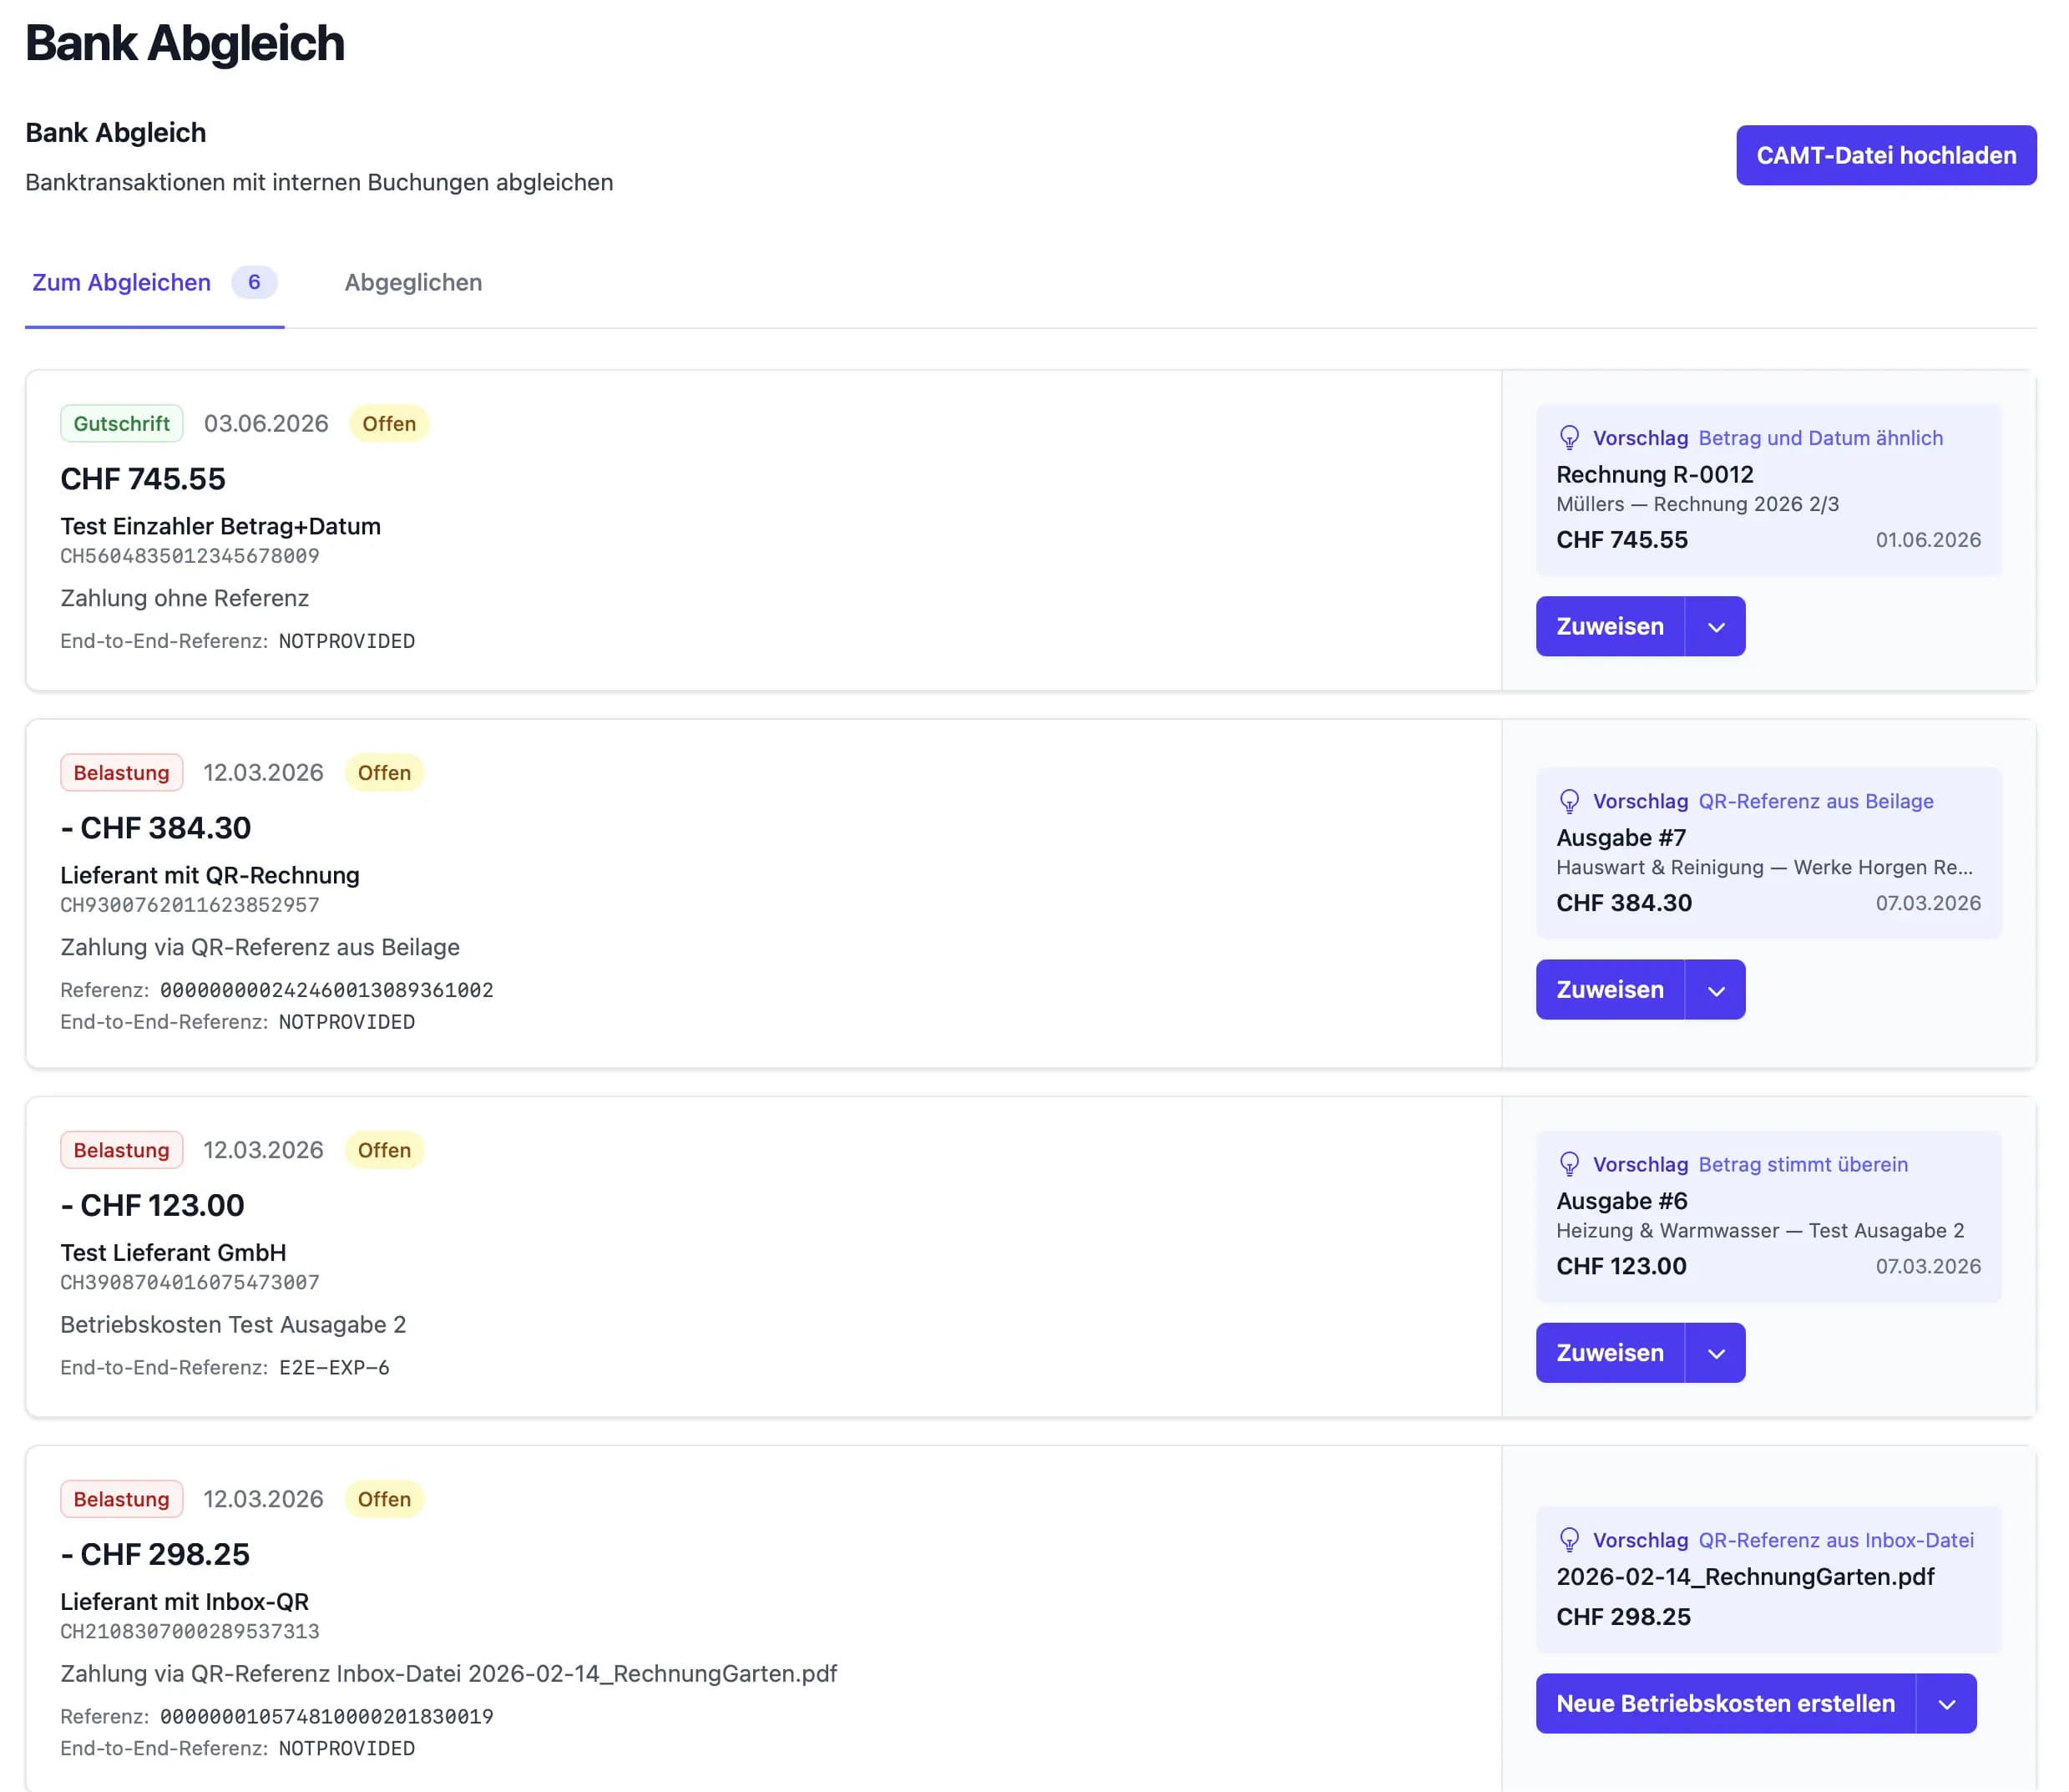The width and height of the screenshot is (2069, 1792).
Task: Click lightbulb icon in Ausgabe #7 suggestion
Action: coord(1569,801)
